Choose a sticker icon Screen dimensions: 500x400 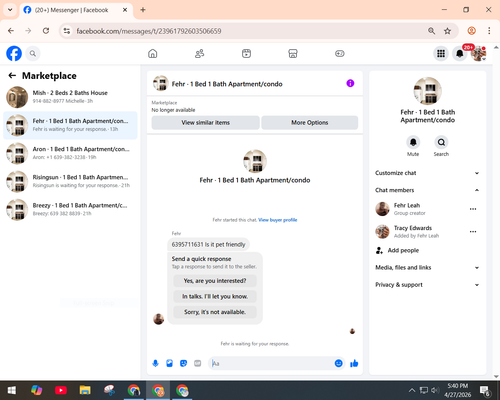point(183,363)
